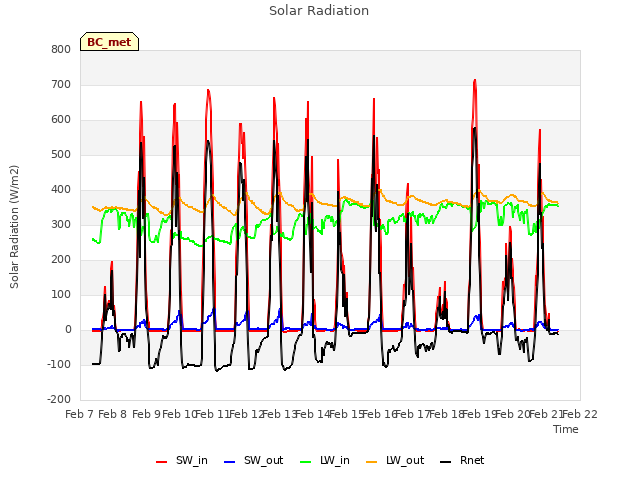
Task: Click the Feb 11 SW_in peak near 690
Action: [x=208, y=90]
